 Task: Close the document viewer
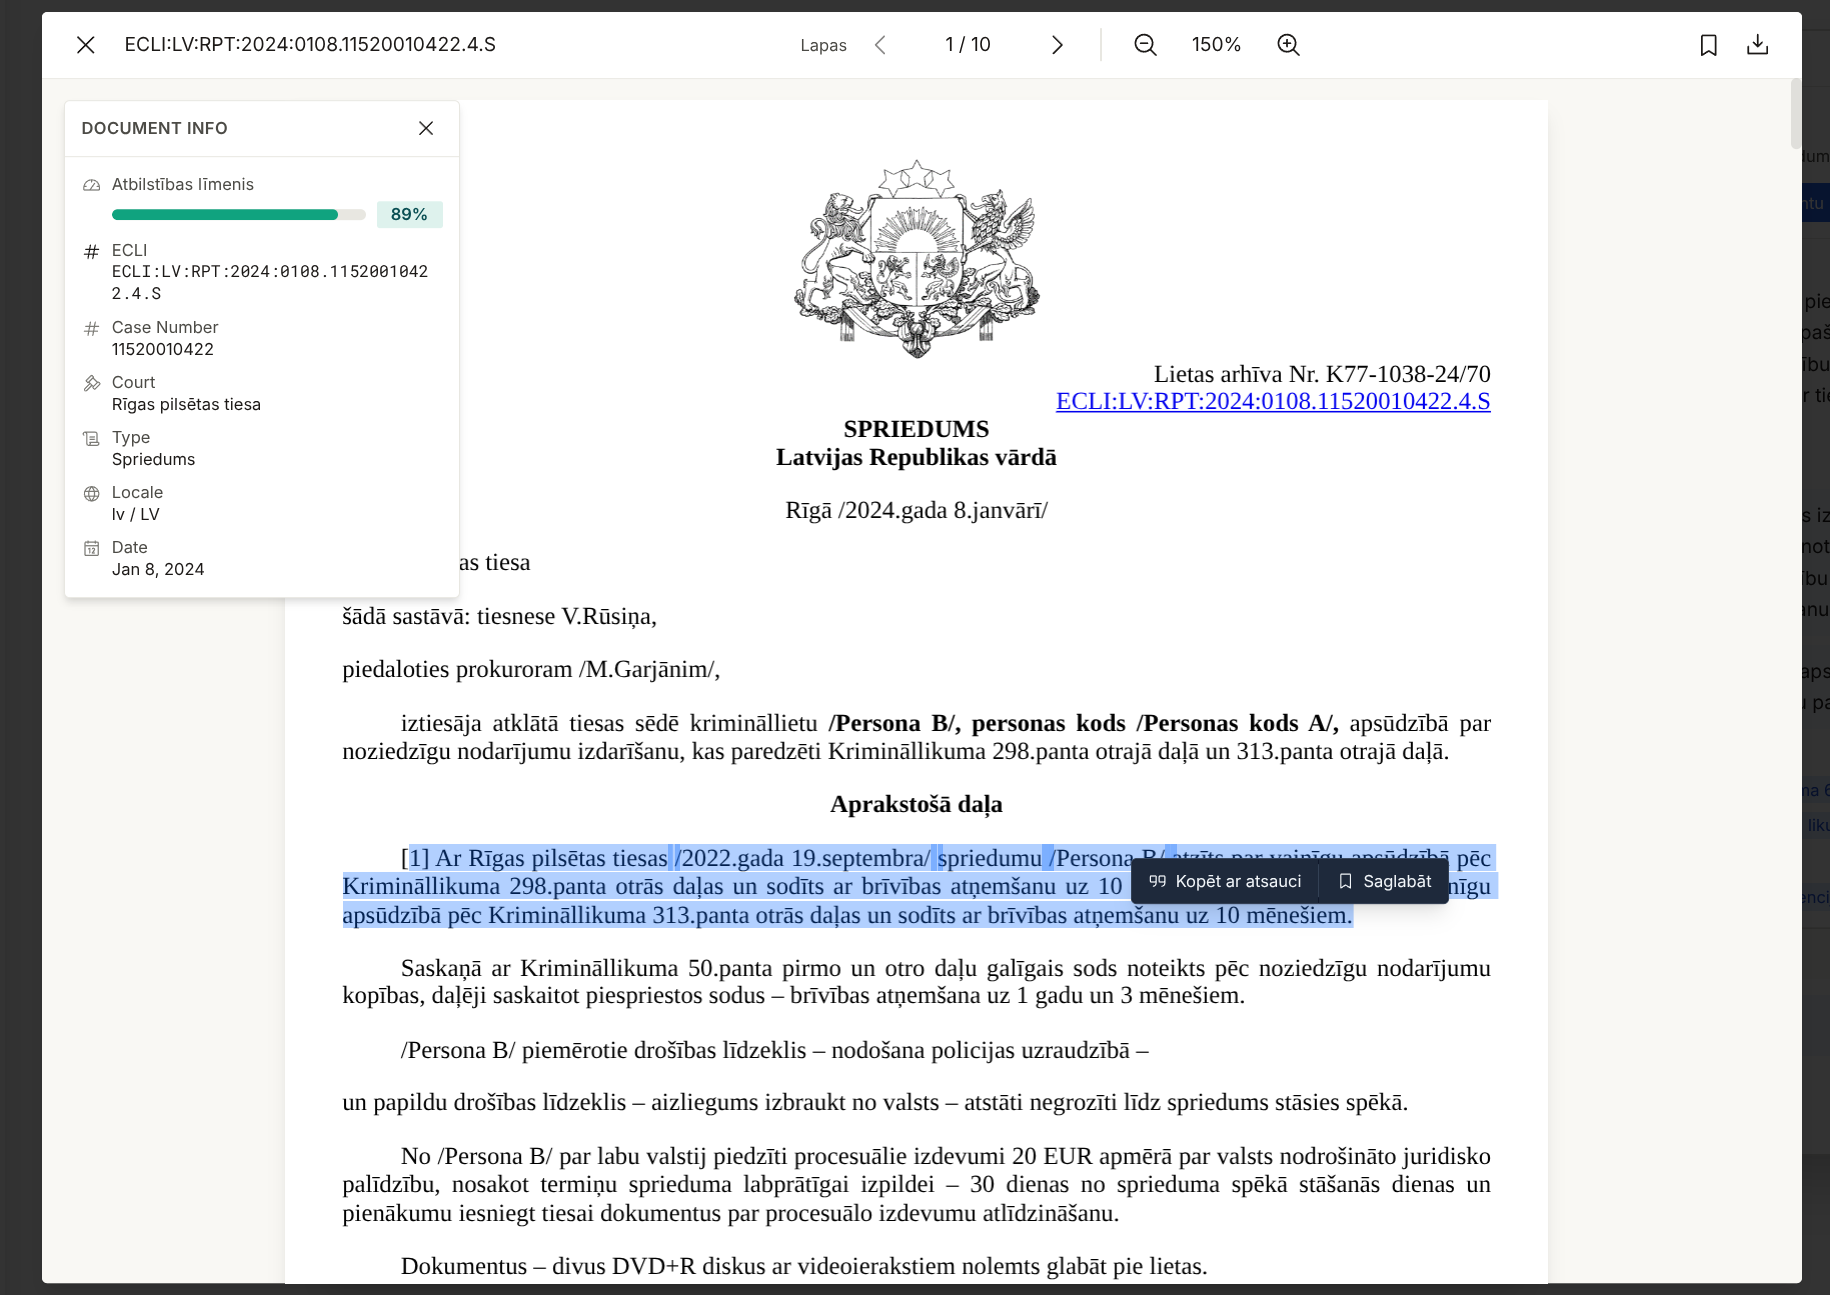pyautogui.click(x=85, y=44)
